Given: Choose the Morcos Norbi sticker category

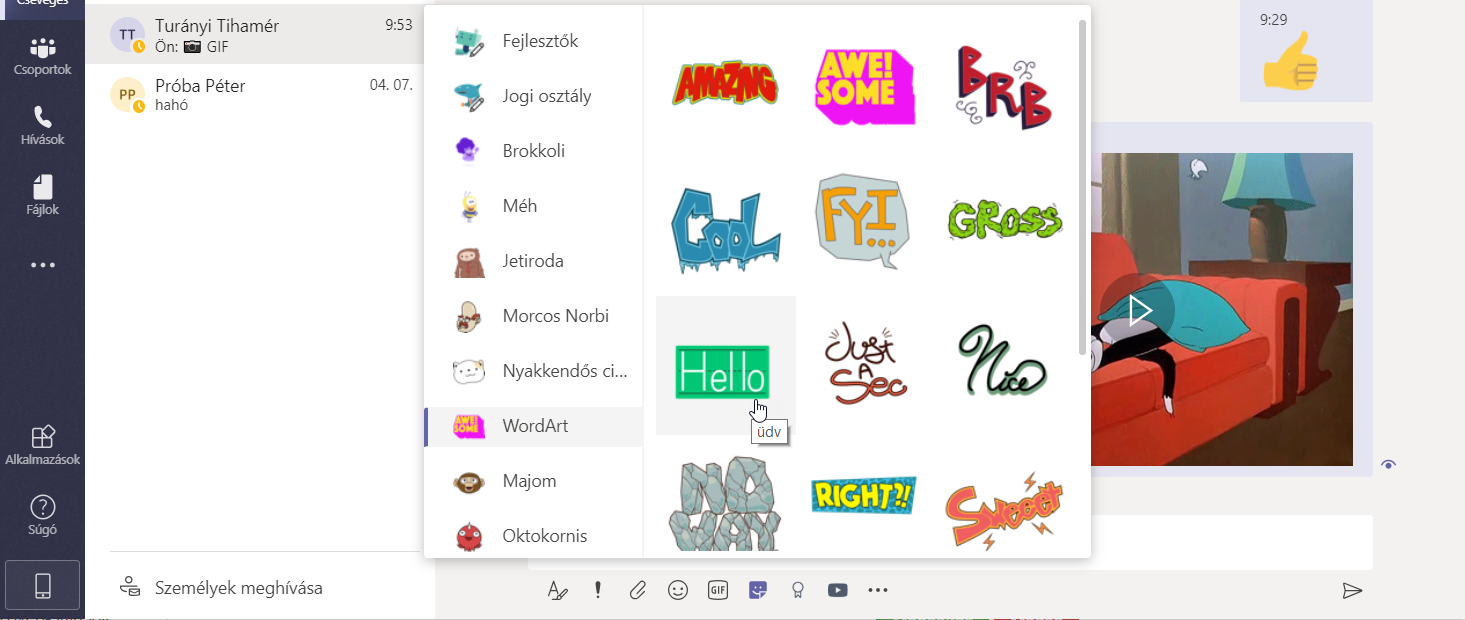Looking at the screenshot, I should (555, 316).
